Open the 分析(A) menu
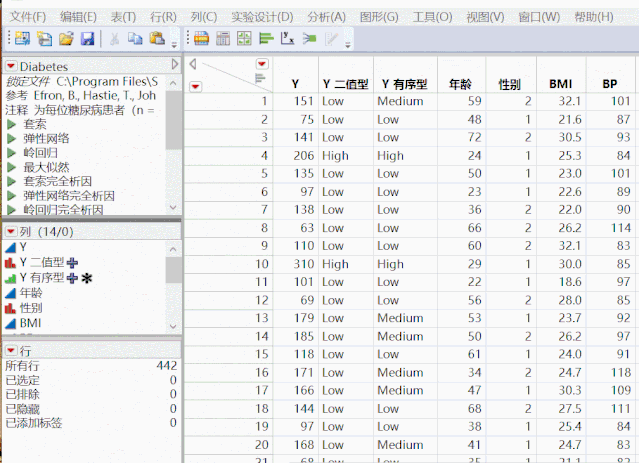This screenshot has width=639, height=463. click(326, 17)
